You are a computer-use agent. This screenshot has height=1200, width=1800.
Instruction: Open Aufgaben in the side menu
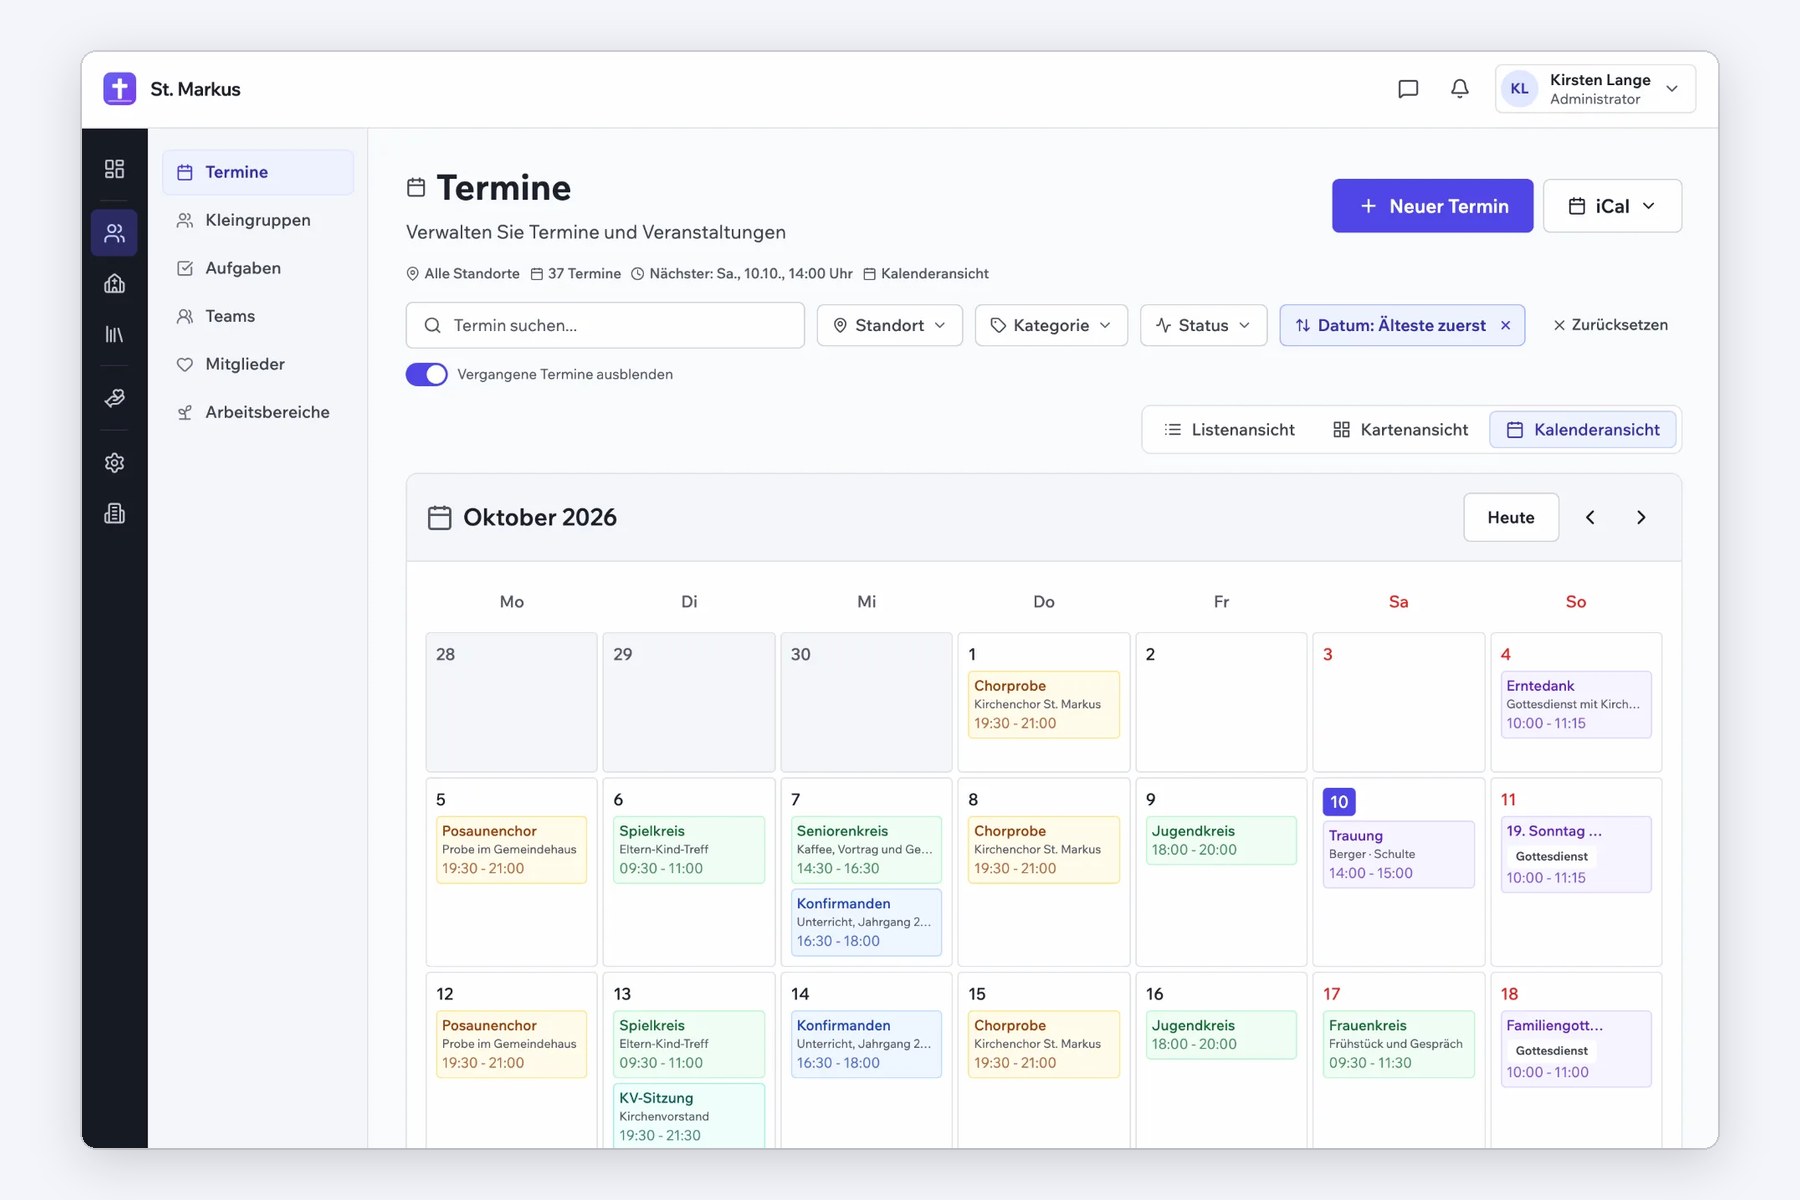pyautogui.click(x=258, y=268)
